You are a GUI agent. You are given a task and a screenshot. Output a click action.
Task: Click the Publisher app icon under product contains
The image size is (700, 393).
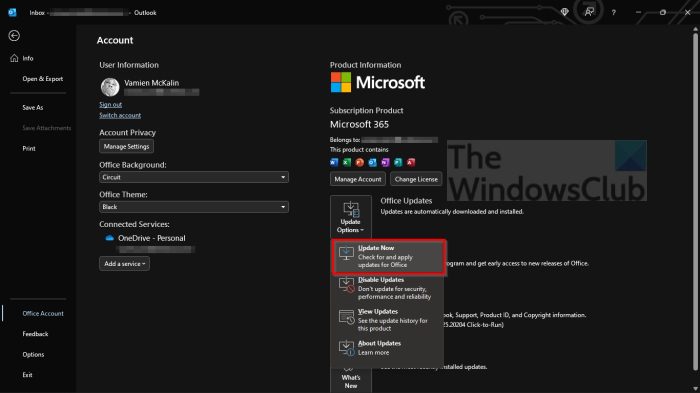pos(398,162)
